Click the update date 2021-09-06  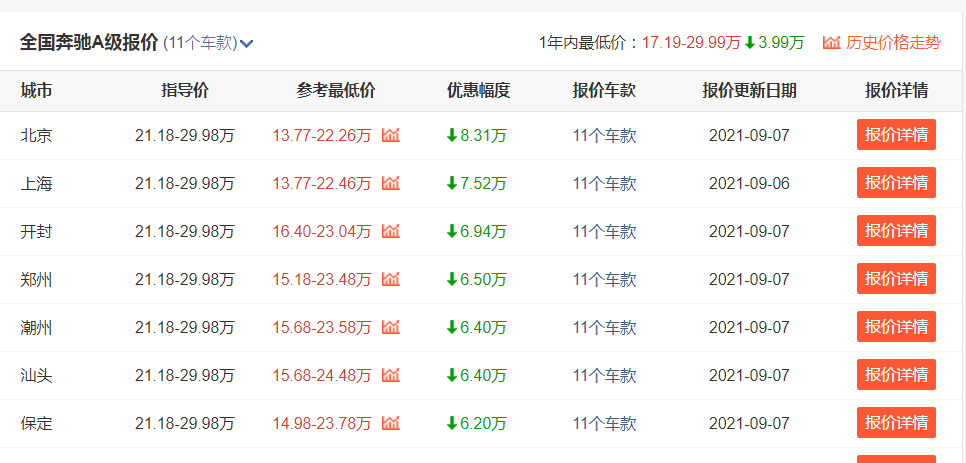point(749,183)
